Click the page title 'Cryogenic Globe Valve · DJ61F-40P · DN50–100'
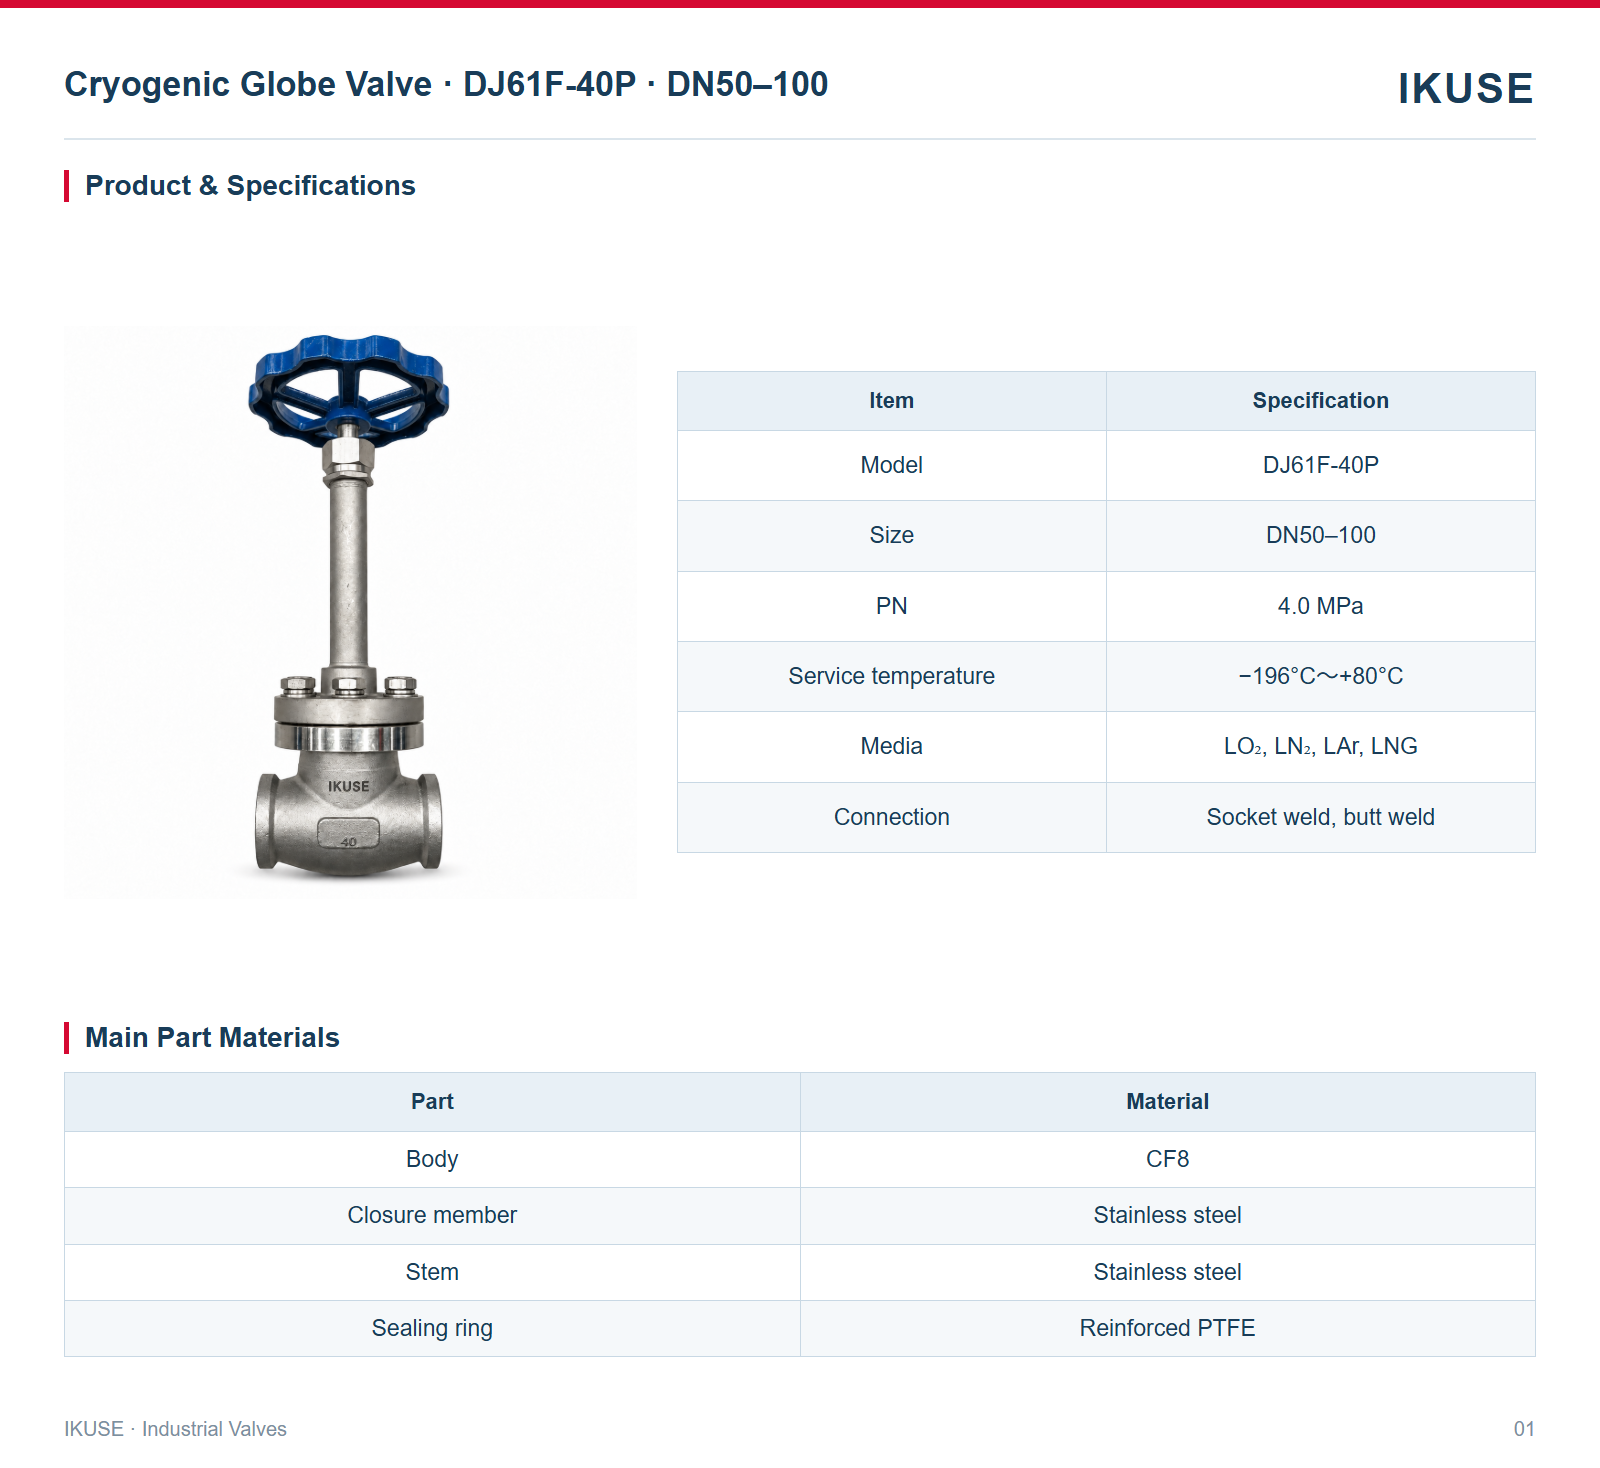The height and width of the screenshot is (1468, 1600). (446, 84)
